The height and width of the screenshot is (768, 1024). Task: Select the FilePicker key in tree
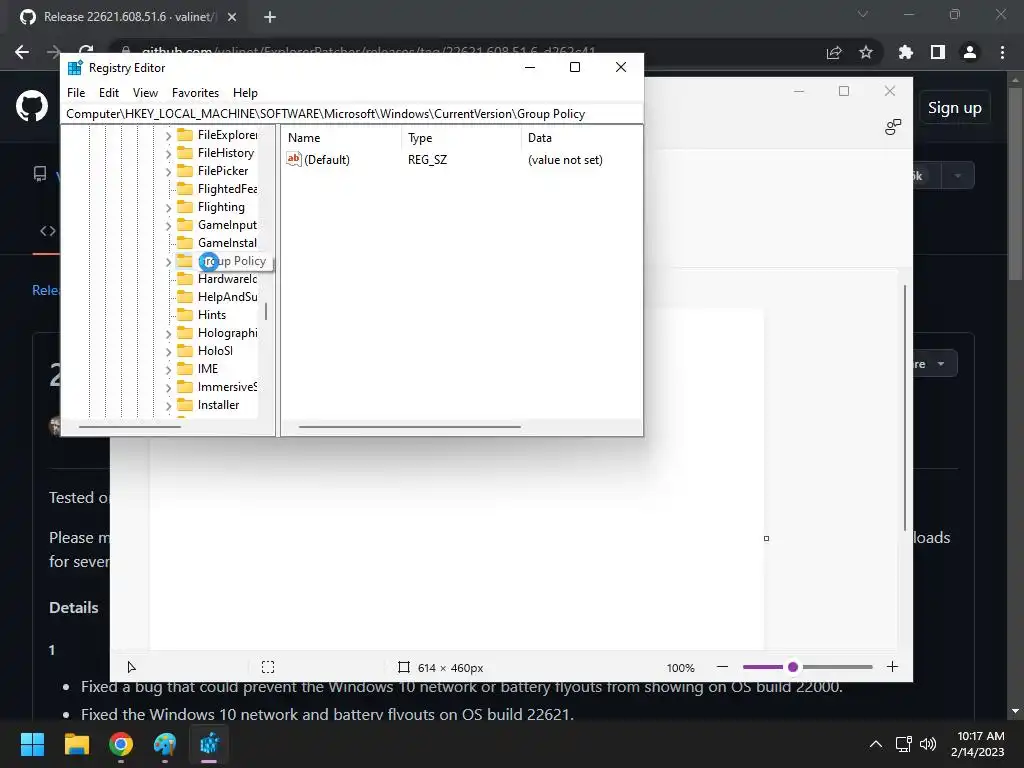pyautogui.click(x=223, y=170)
